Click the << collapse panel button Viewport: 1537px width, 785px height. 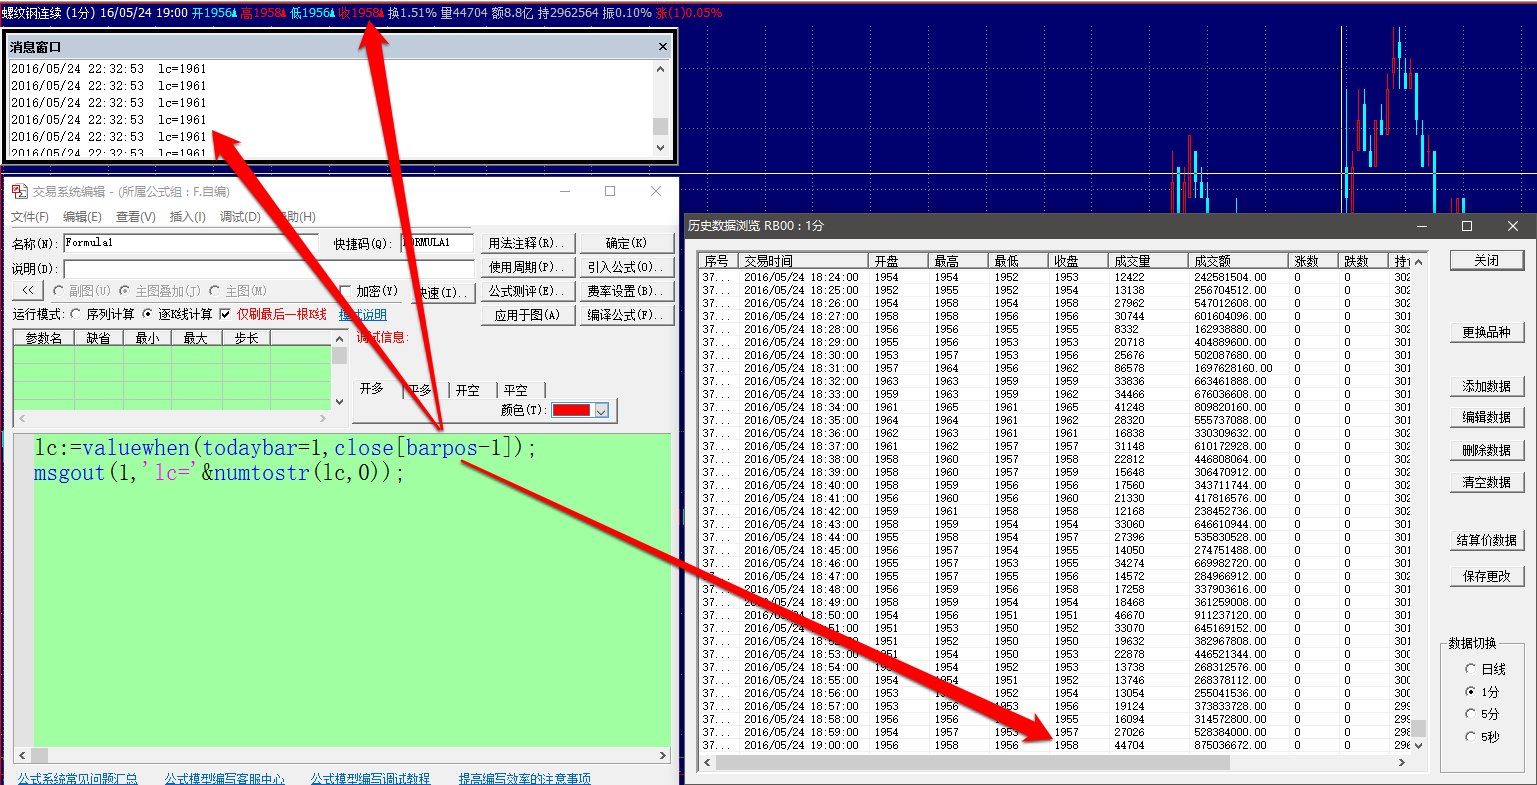click(28, 290)
